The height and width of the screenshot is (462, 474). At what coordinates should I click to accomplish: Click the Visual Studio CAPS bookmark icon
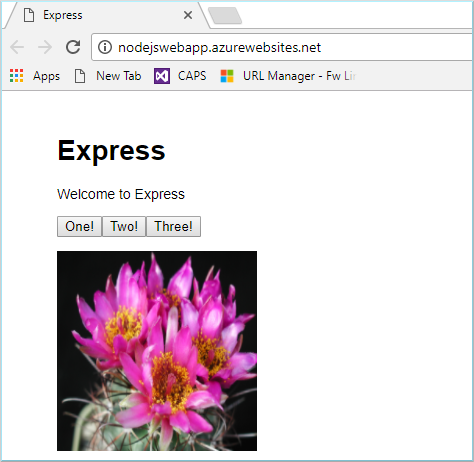coord(162,76)
